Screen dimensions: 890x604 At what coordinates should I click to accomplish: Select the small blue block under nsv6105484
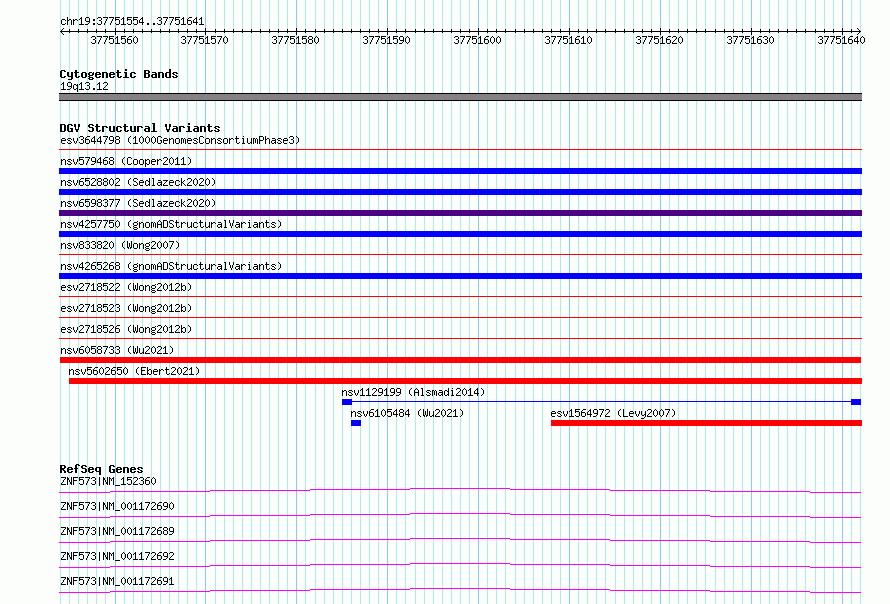(356, 423)
